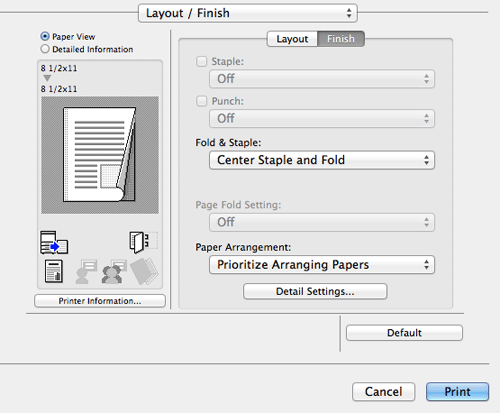Click the printer output method icon with blue arrow
Screen dimensions: 500x413
54,242
